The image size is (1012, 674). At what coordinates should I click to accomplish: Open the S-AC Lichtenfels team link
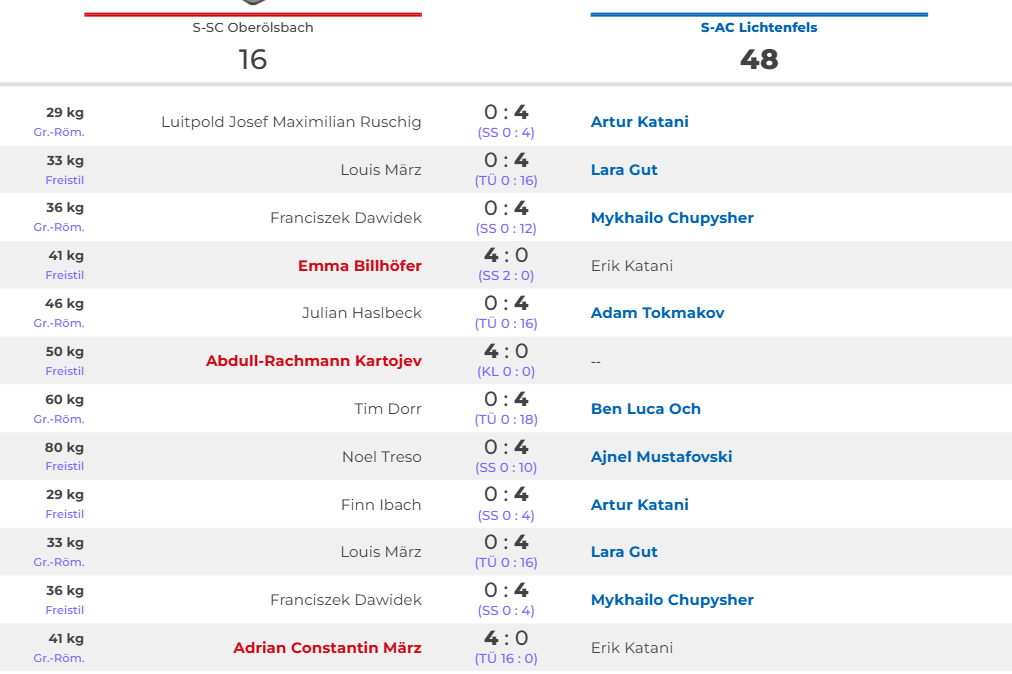click(758, 28)
